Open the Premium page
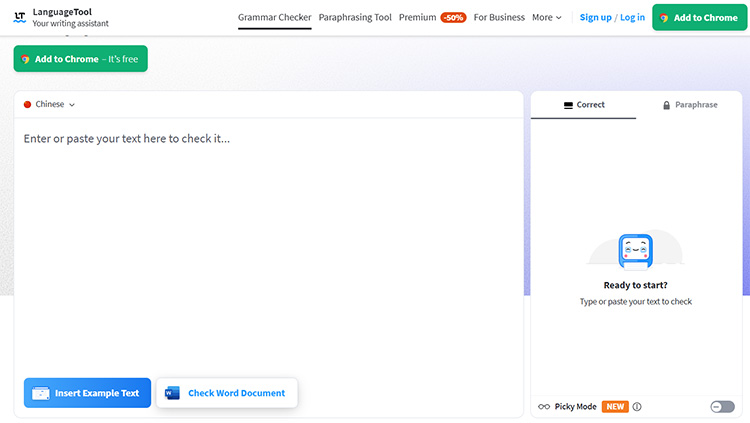The width and height of the screenshot is (750, 423). tap(418, 18)
